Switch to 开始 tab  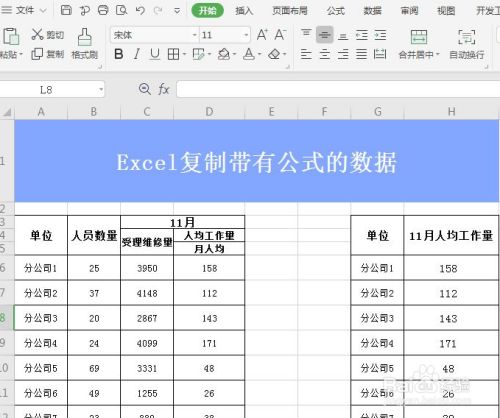point(207,11)
